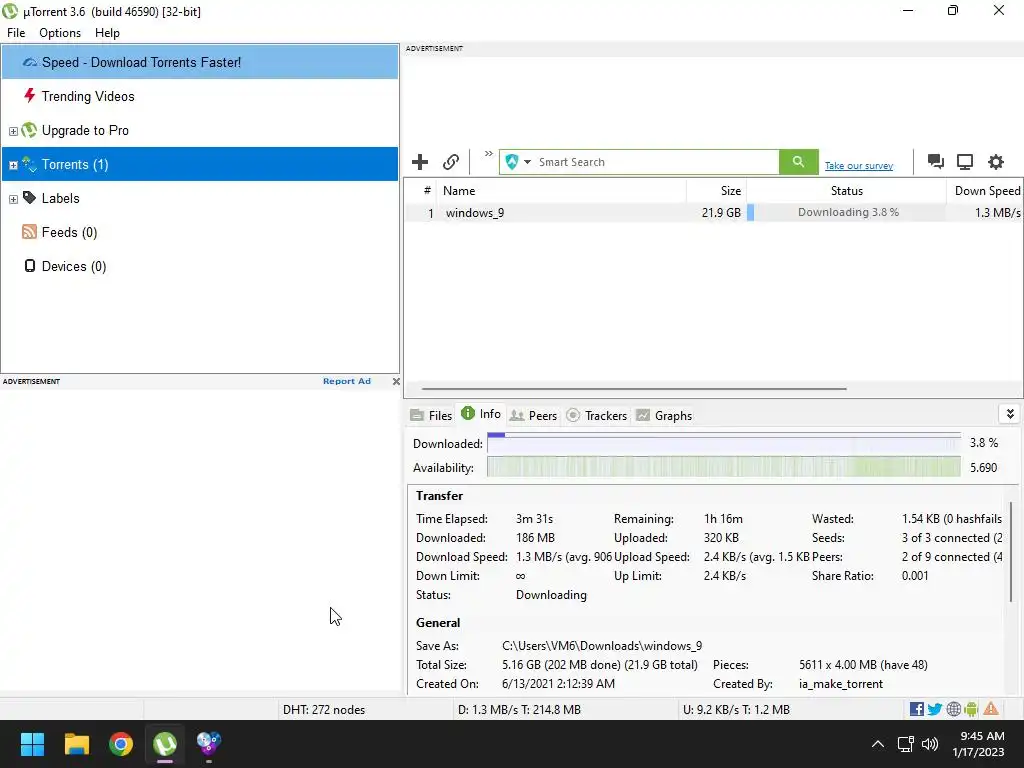Click the Info pane vertical scrollbar

(x=1011, y=552)
